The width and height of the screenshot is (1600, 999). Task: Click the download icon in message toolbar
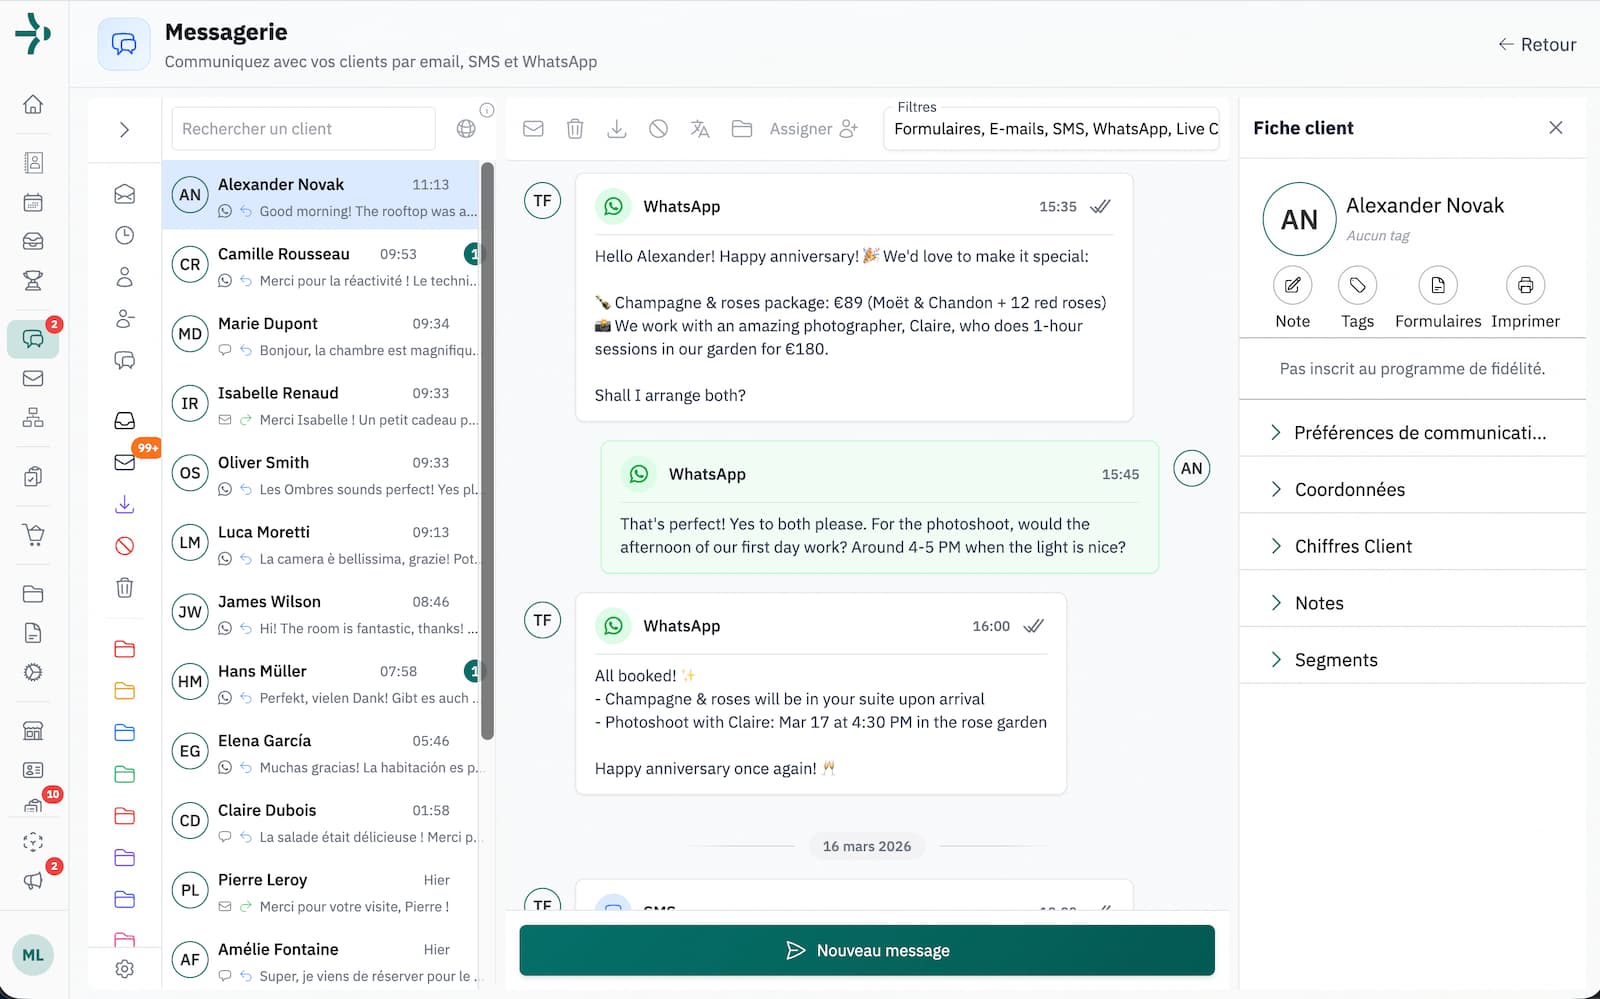pyautogui.click(x=617, y=129)
